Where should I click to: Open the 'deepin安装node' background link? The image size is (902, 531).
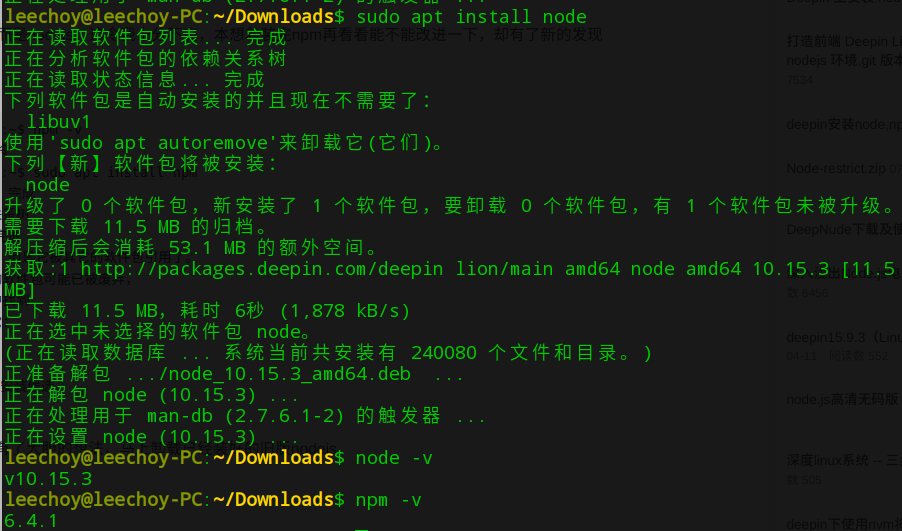click(844, 124)
